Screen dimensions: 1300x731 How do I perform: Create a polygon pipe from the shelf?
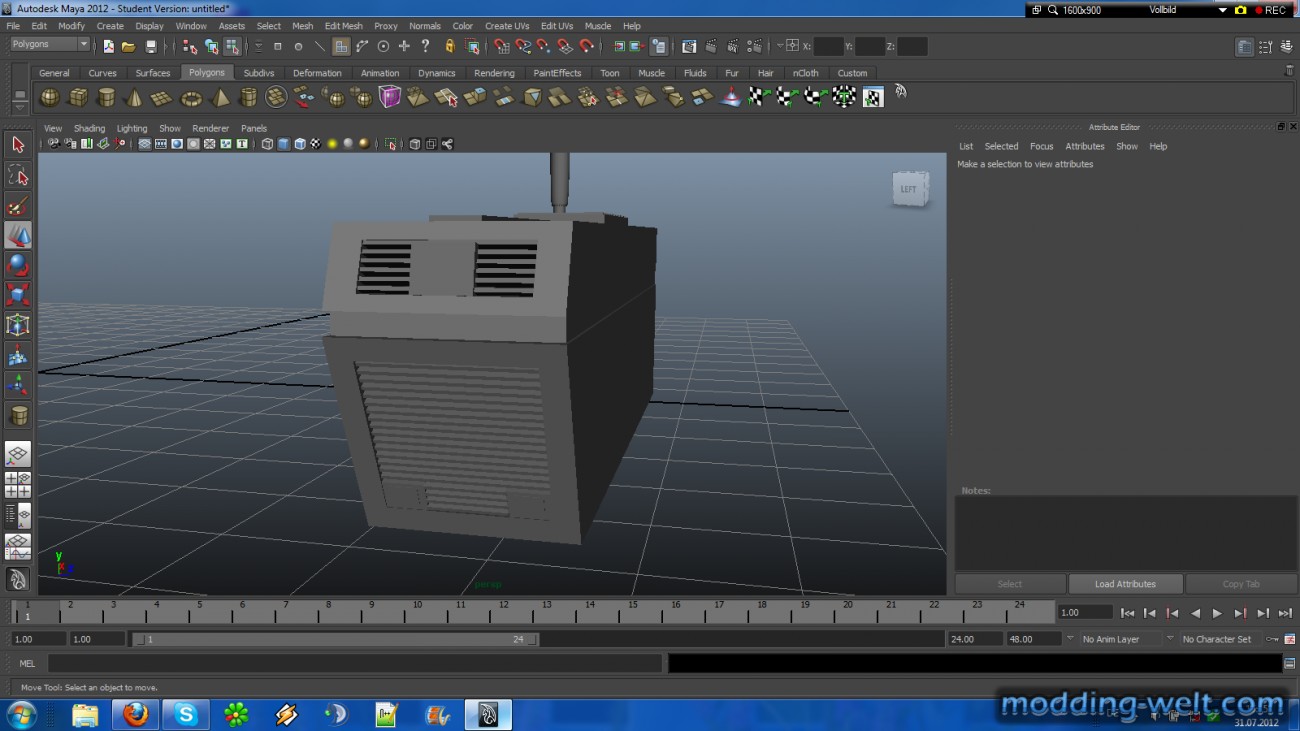coord(248,97)
